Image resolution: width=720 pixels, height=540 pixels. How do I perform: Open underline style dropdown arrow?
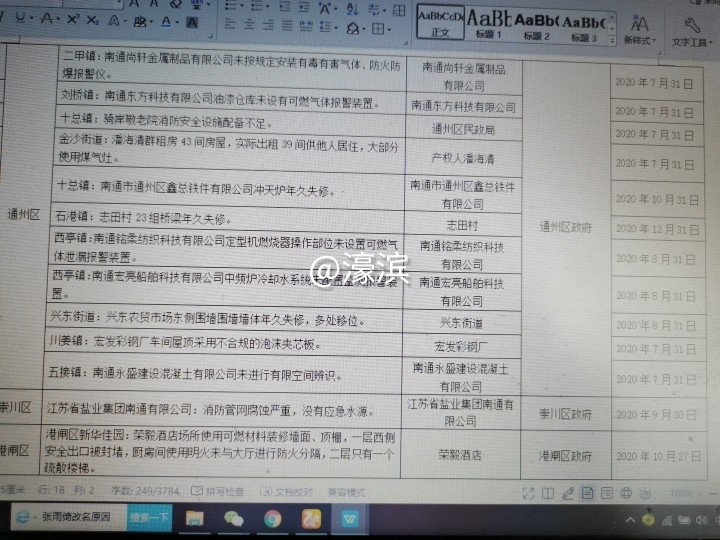(31, 18)
